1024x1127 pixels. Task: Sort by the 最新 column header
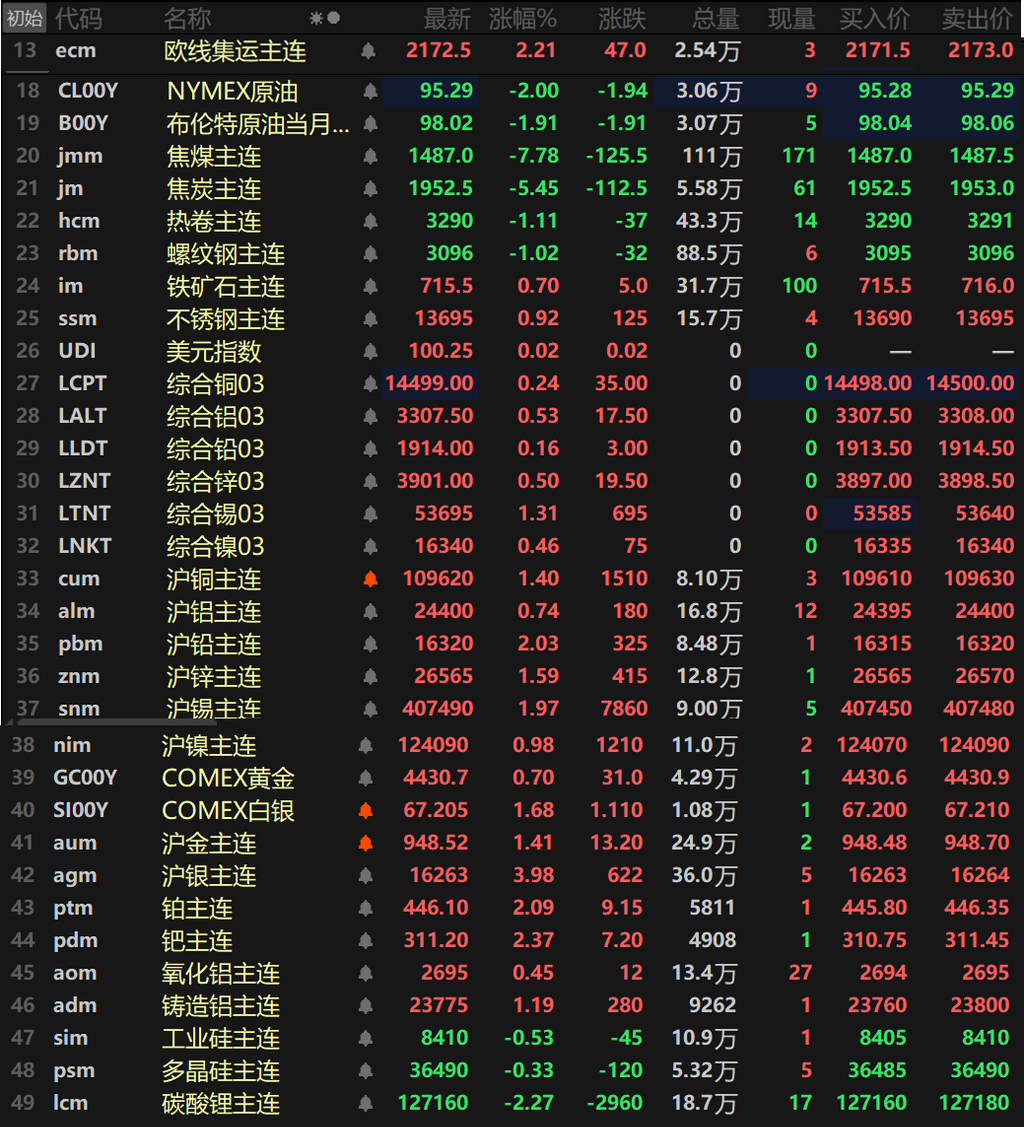(447, 19)
